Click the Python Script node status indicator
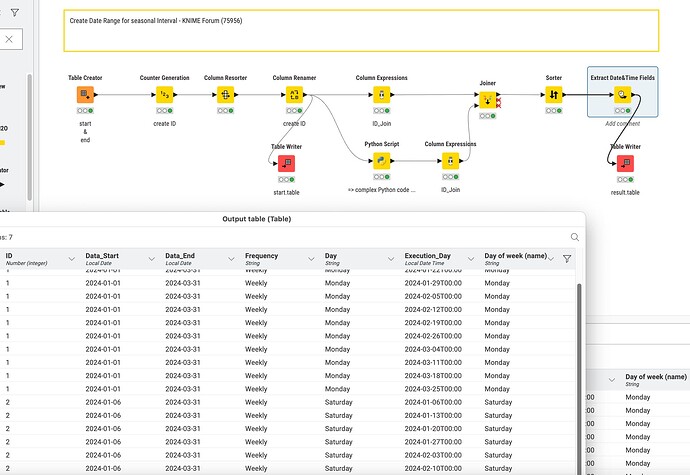Screen dimensions: 690x475 click(382, 177)
